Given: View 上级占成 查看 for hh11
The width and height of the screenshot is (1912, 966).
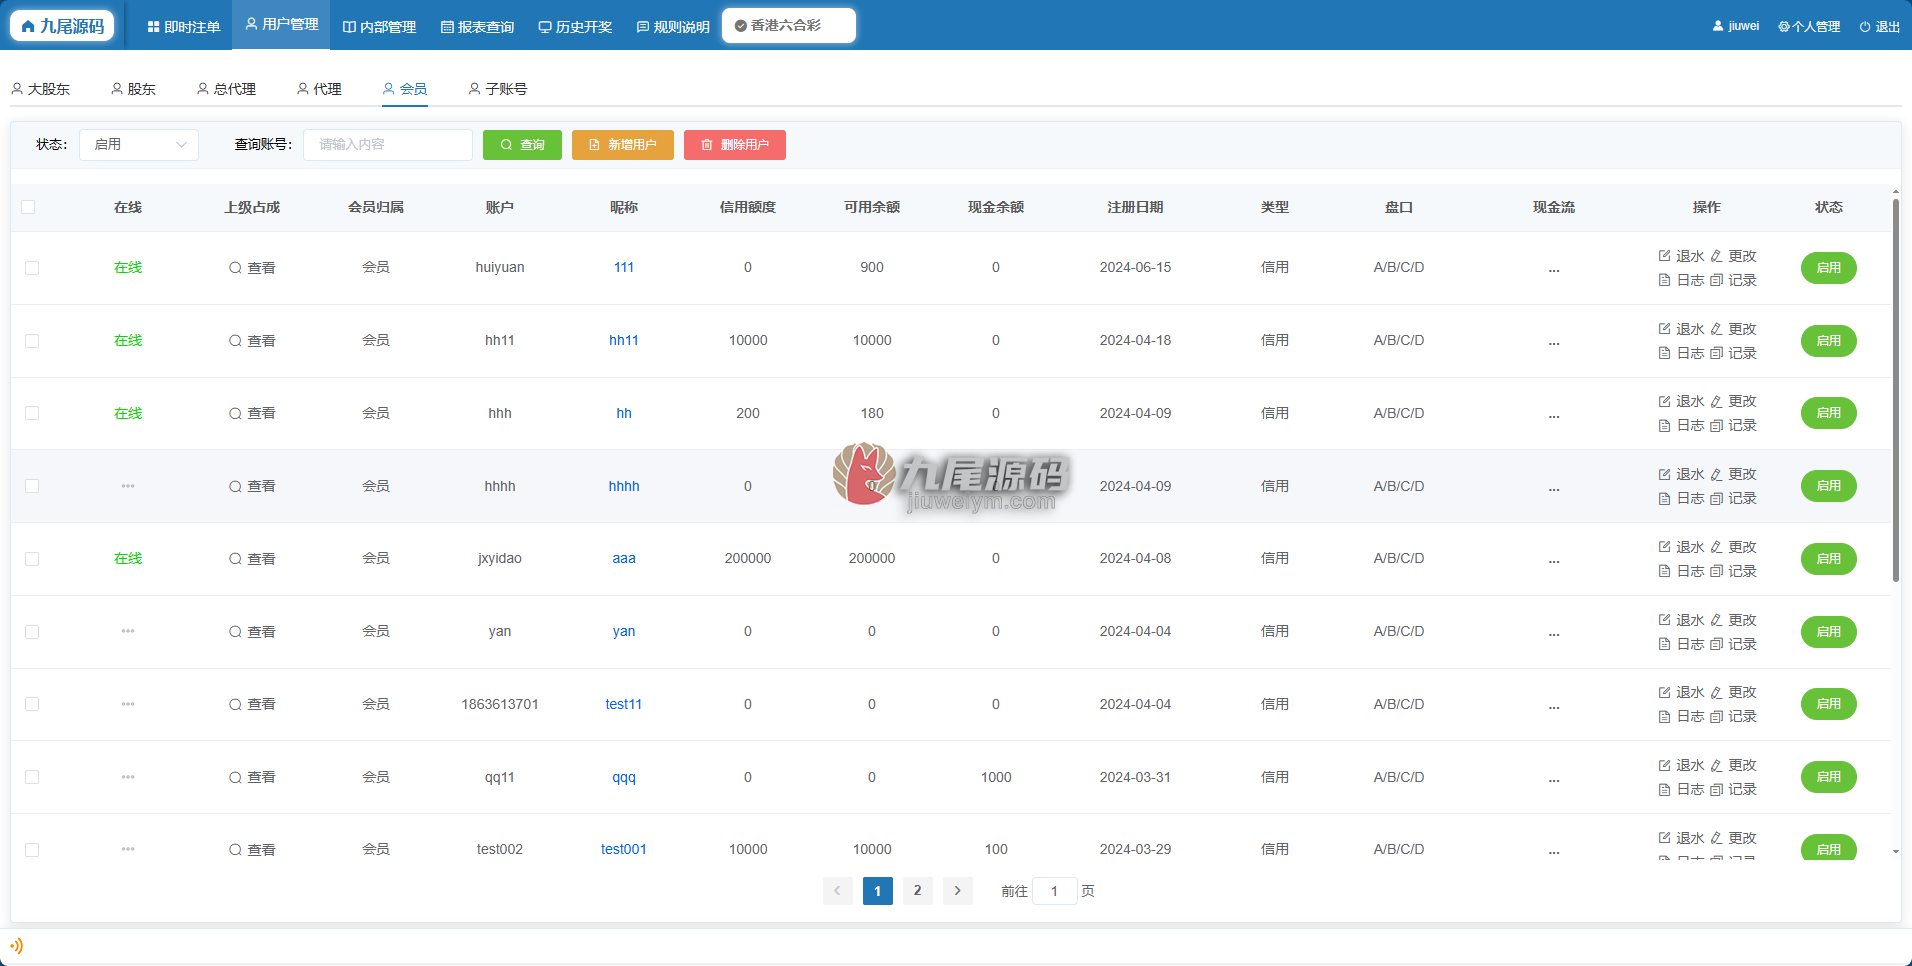Looking at the screenshot, I should 252,341.
